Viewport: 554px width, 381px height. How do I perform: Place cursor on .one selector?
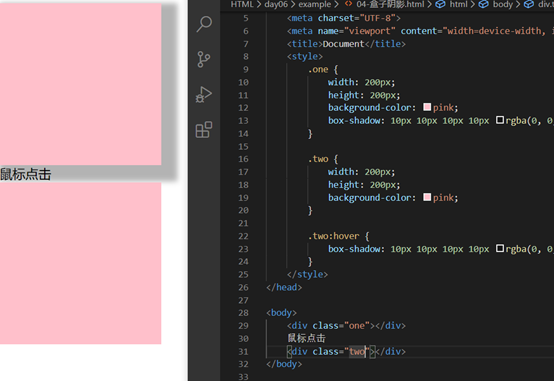318,70
